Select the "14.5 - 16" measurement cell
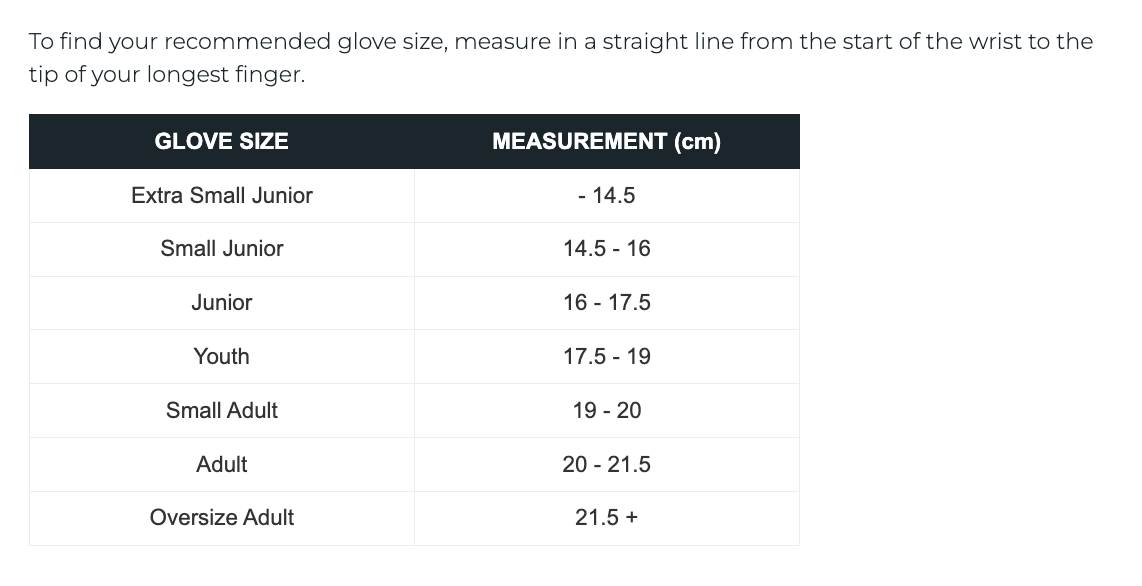Viewport: 1142px width, 586px height. 606,249
